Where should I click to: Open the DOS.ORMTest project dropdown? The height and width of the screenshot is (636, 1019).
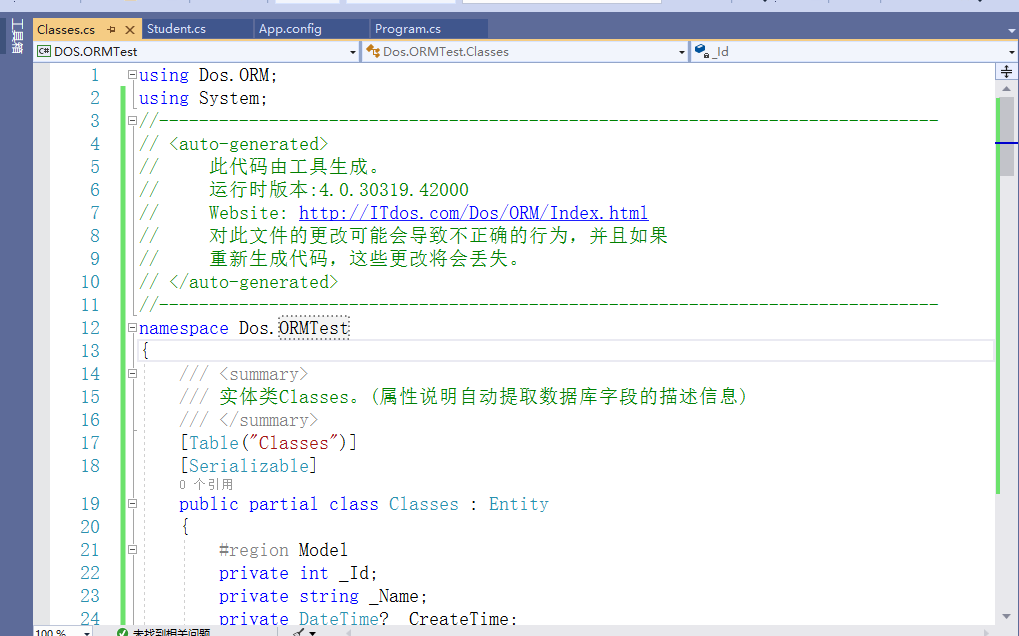click(x=352, y=51)
